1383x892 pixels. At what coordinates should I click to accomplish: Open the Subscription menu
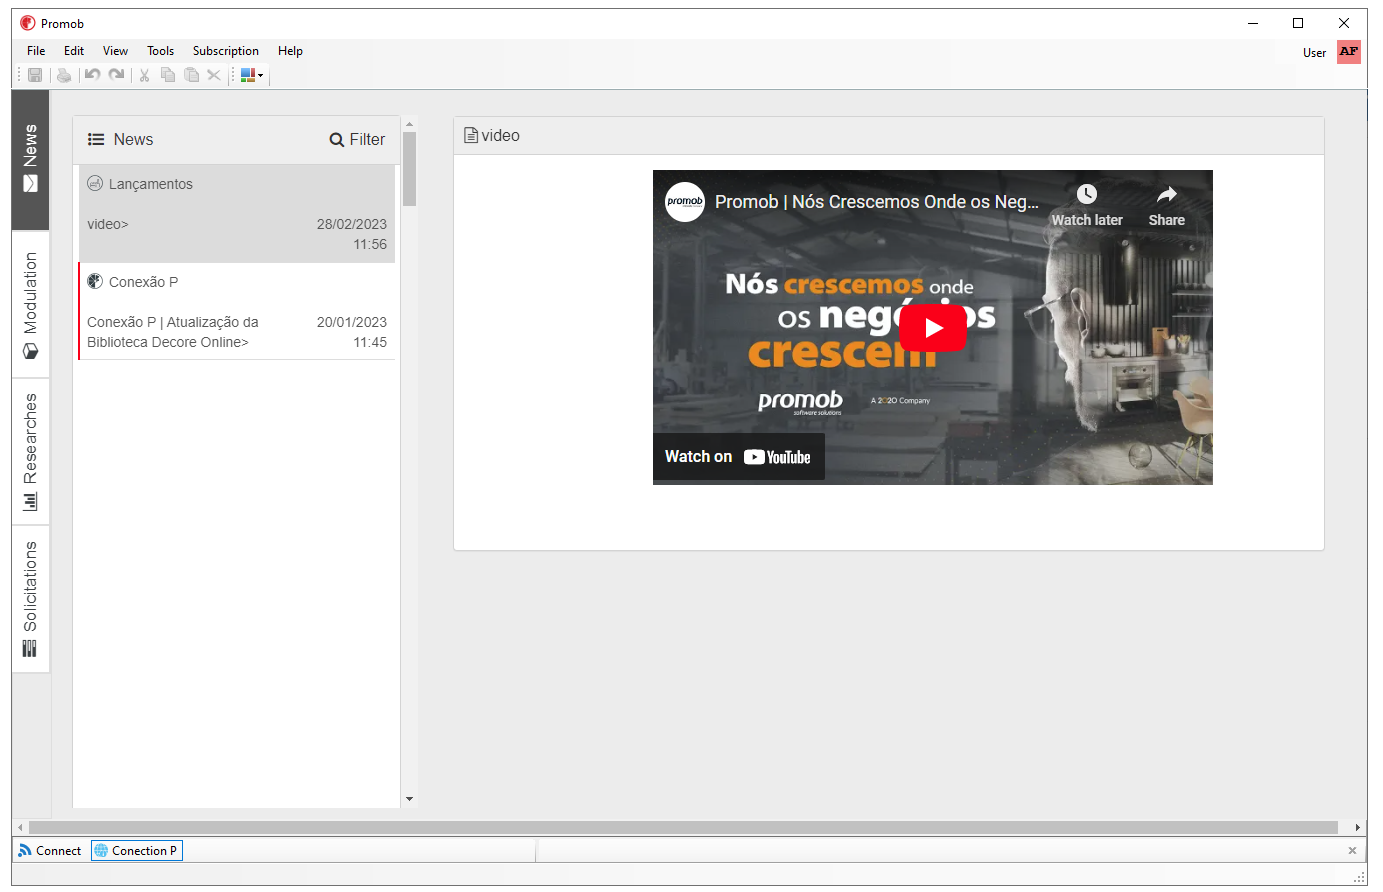pos(226,51)
